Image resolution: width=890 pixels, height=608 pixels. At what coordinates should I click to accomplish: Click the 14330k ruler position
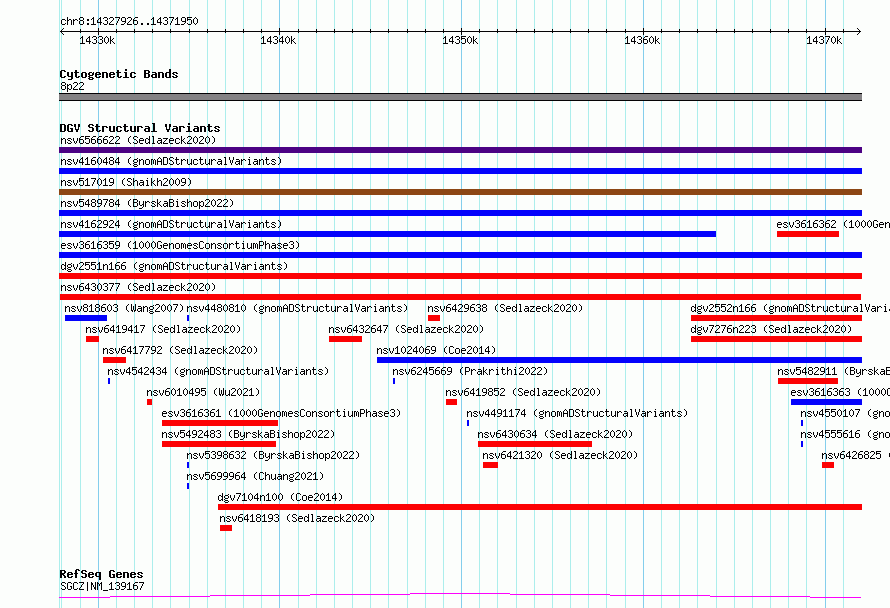click(97, 40)
